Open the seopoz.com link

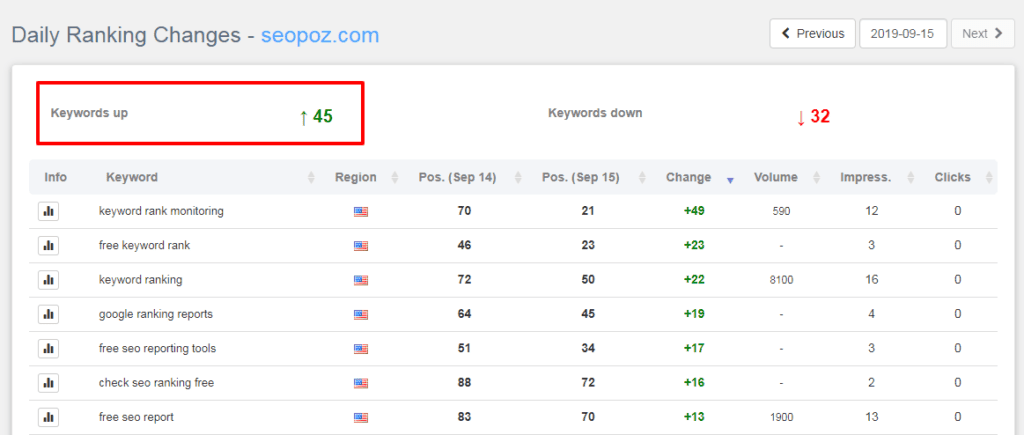click(x=320, y=35)
